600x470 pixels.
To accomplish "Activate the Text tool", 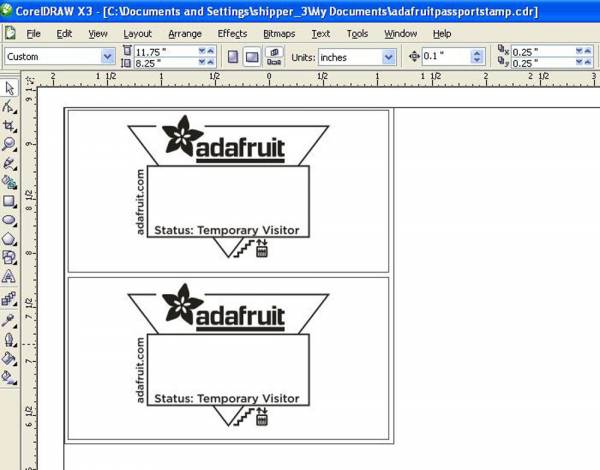I will (x=9, y=276).
